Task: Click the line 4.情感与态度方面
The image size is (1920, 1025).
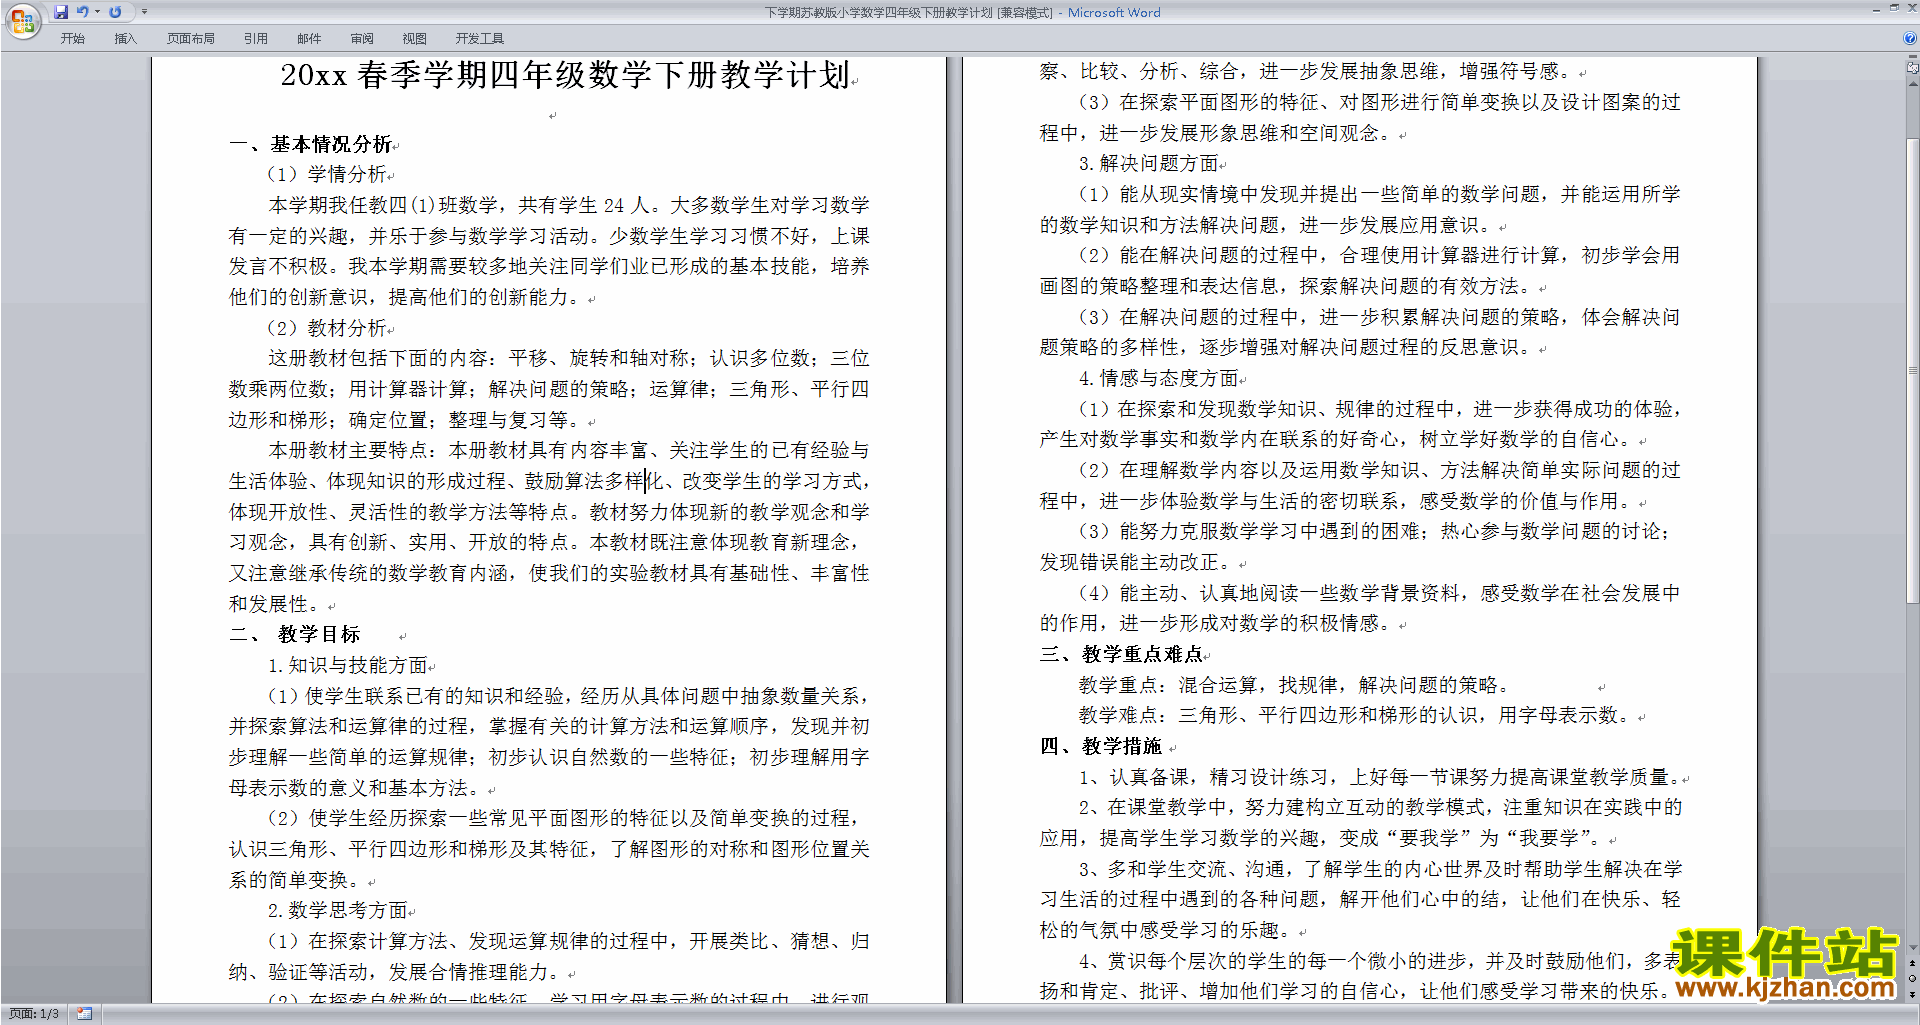Action: click(x=1159, y=378)
